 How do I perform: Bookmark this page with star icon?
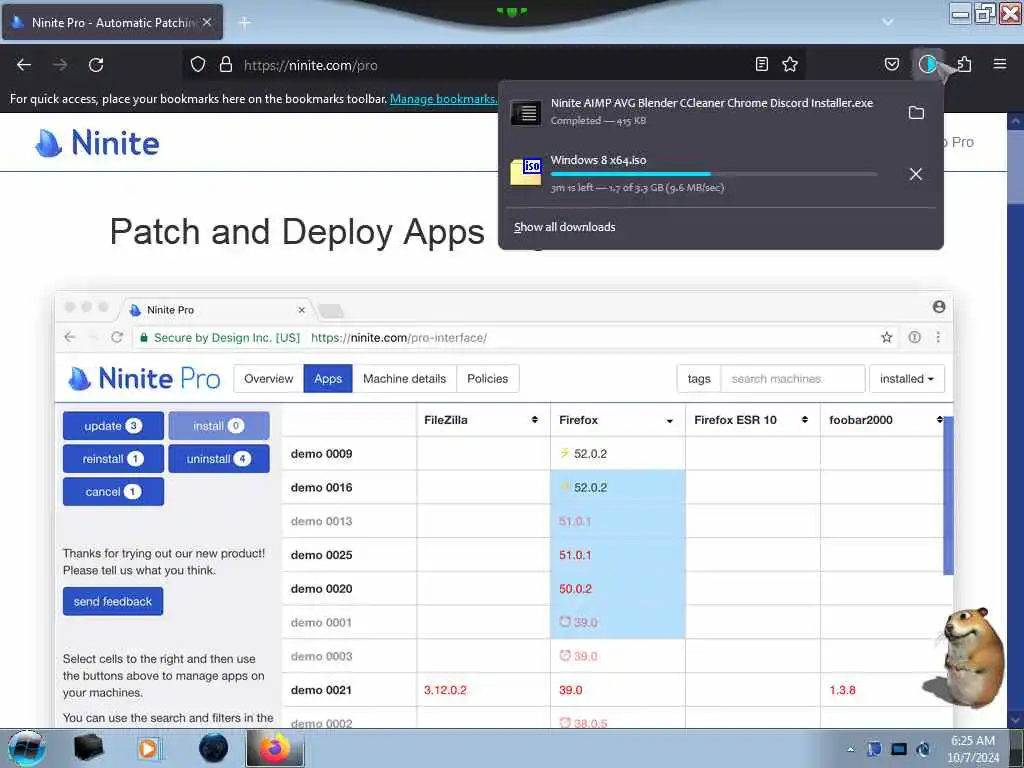[x=790, y=64]
